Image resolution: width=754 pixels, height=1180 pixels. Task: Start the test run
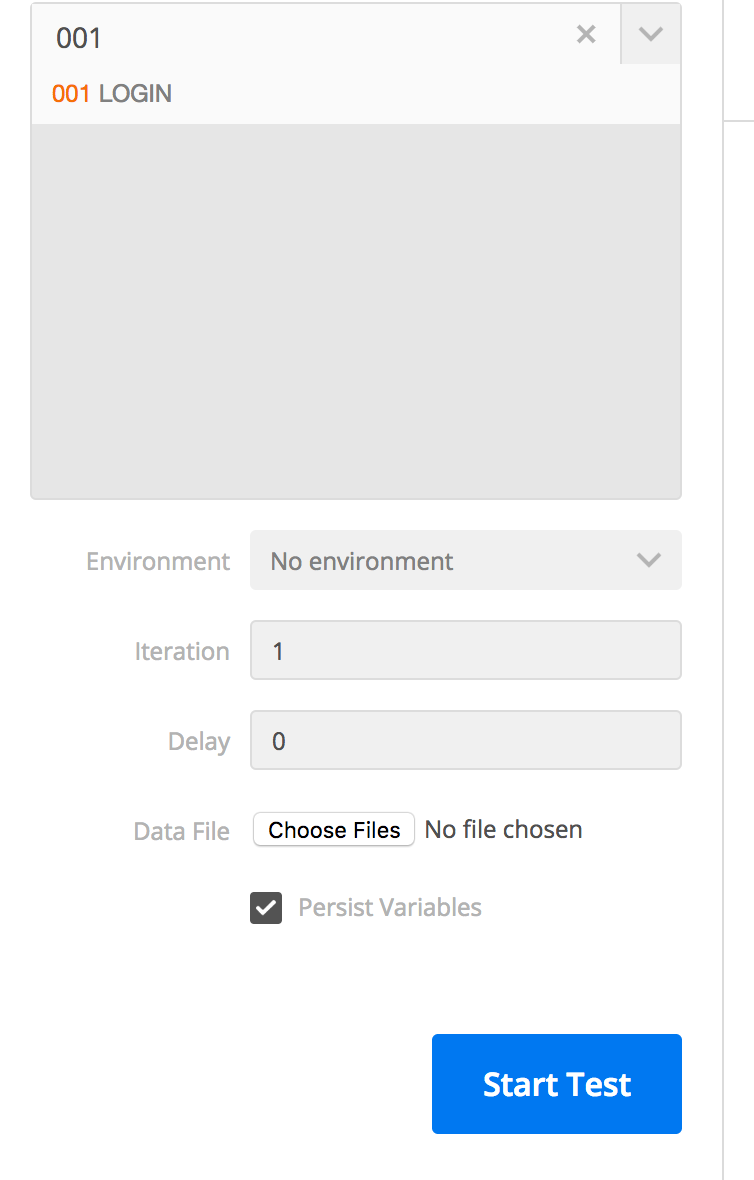[556, 1084]
